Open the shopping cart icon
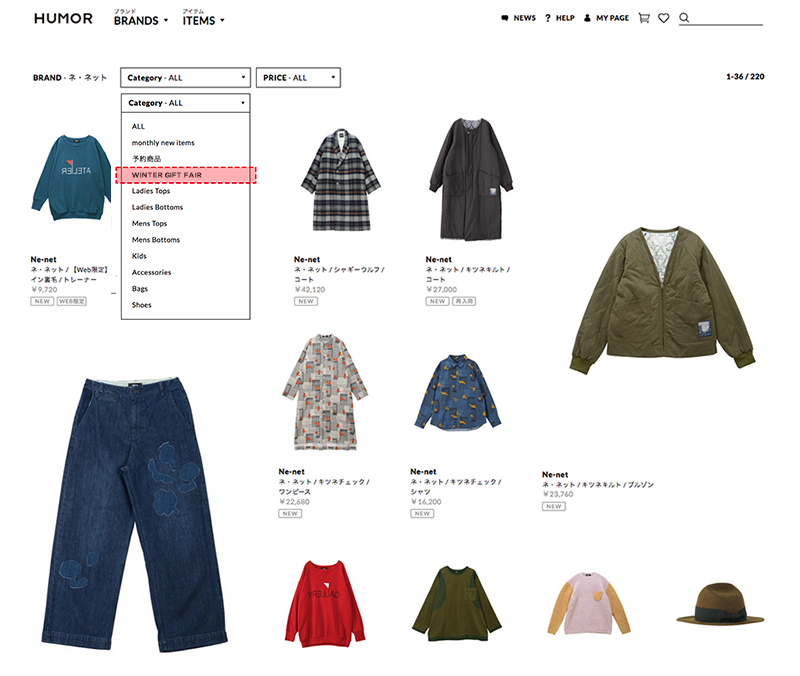 tap(644, 18)
